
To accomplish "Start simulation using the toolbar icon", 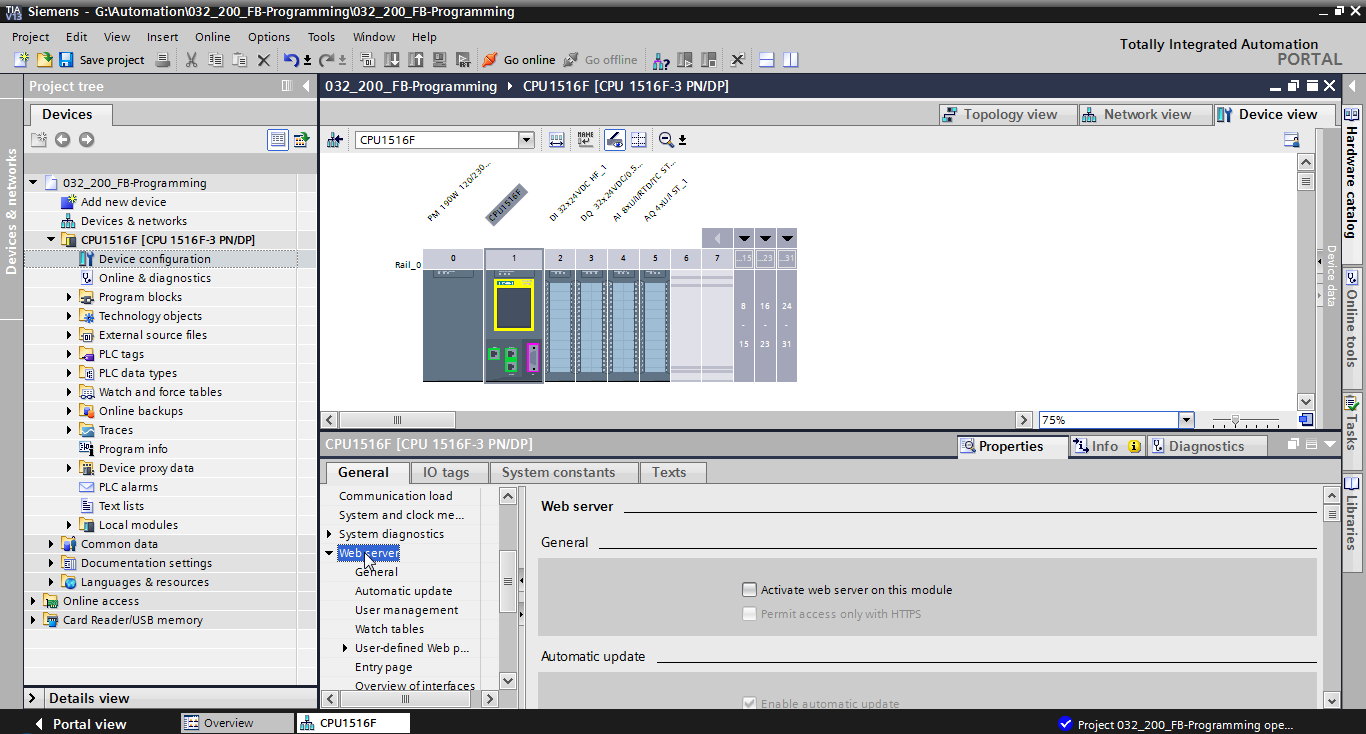I will point(439,60).
